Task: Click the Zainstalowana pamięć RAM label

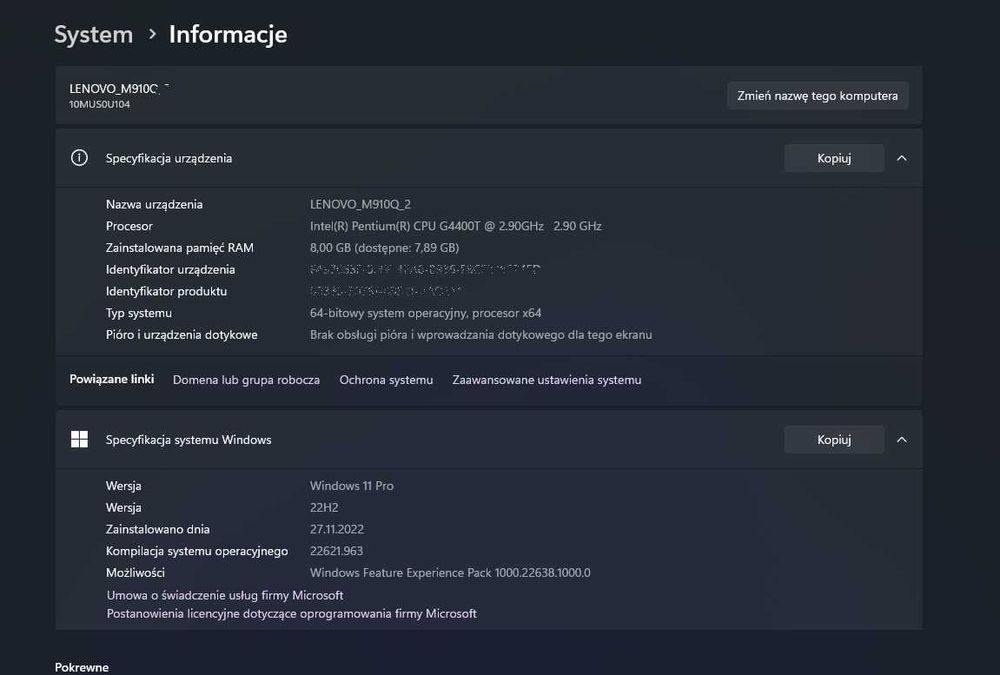Action: tap(180, 248)
